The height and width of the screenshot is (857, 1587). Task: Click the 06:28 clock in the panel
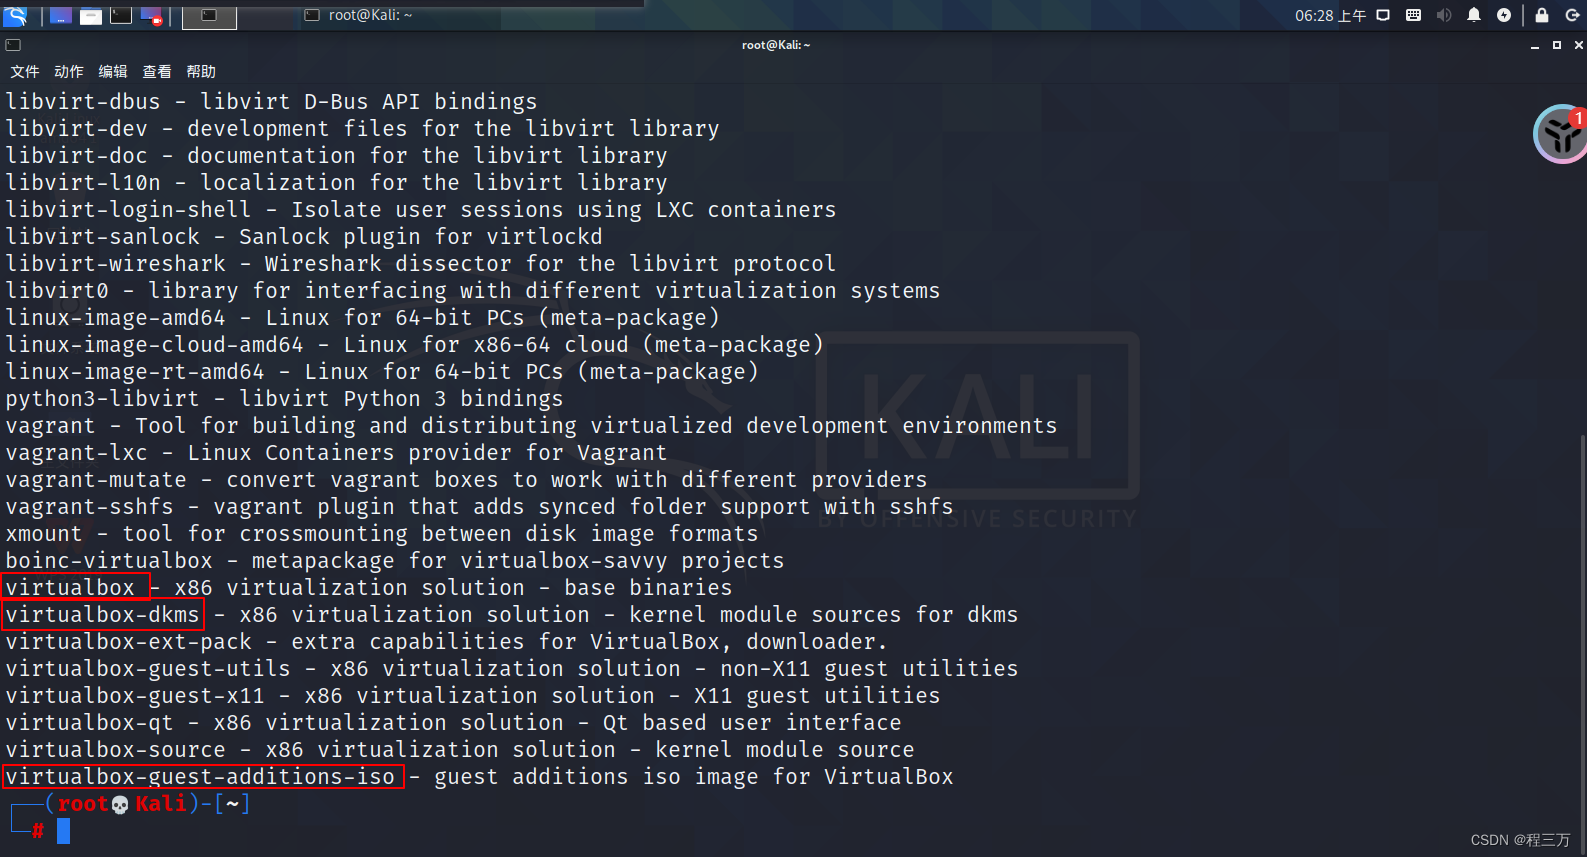1330,15
